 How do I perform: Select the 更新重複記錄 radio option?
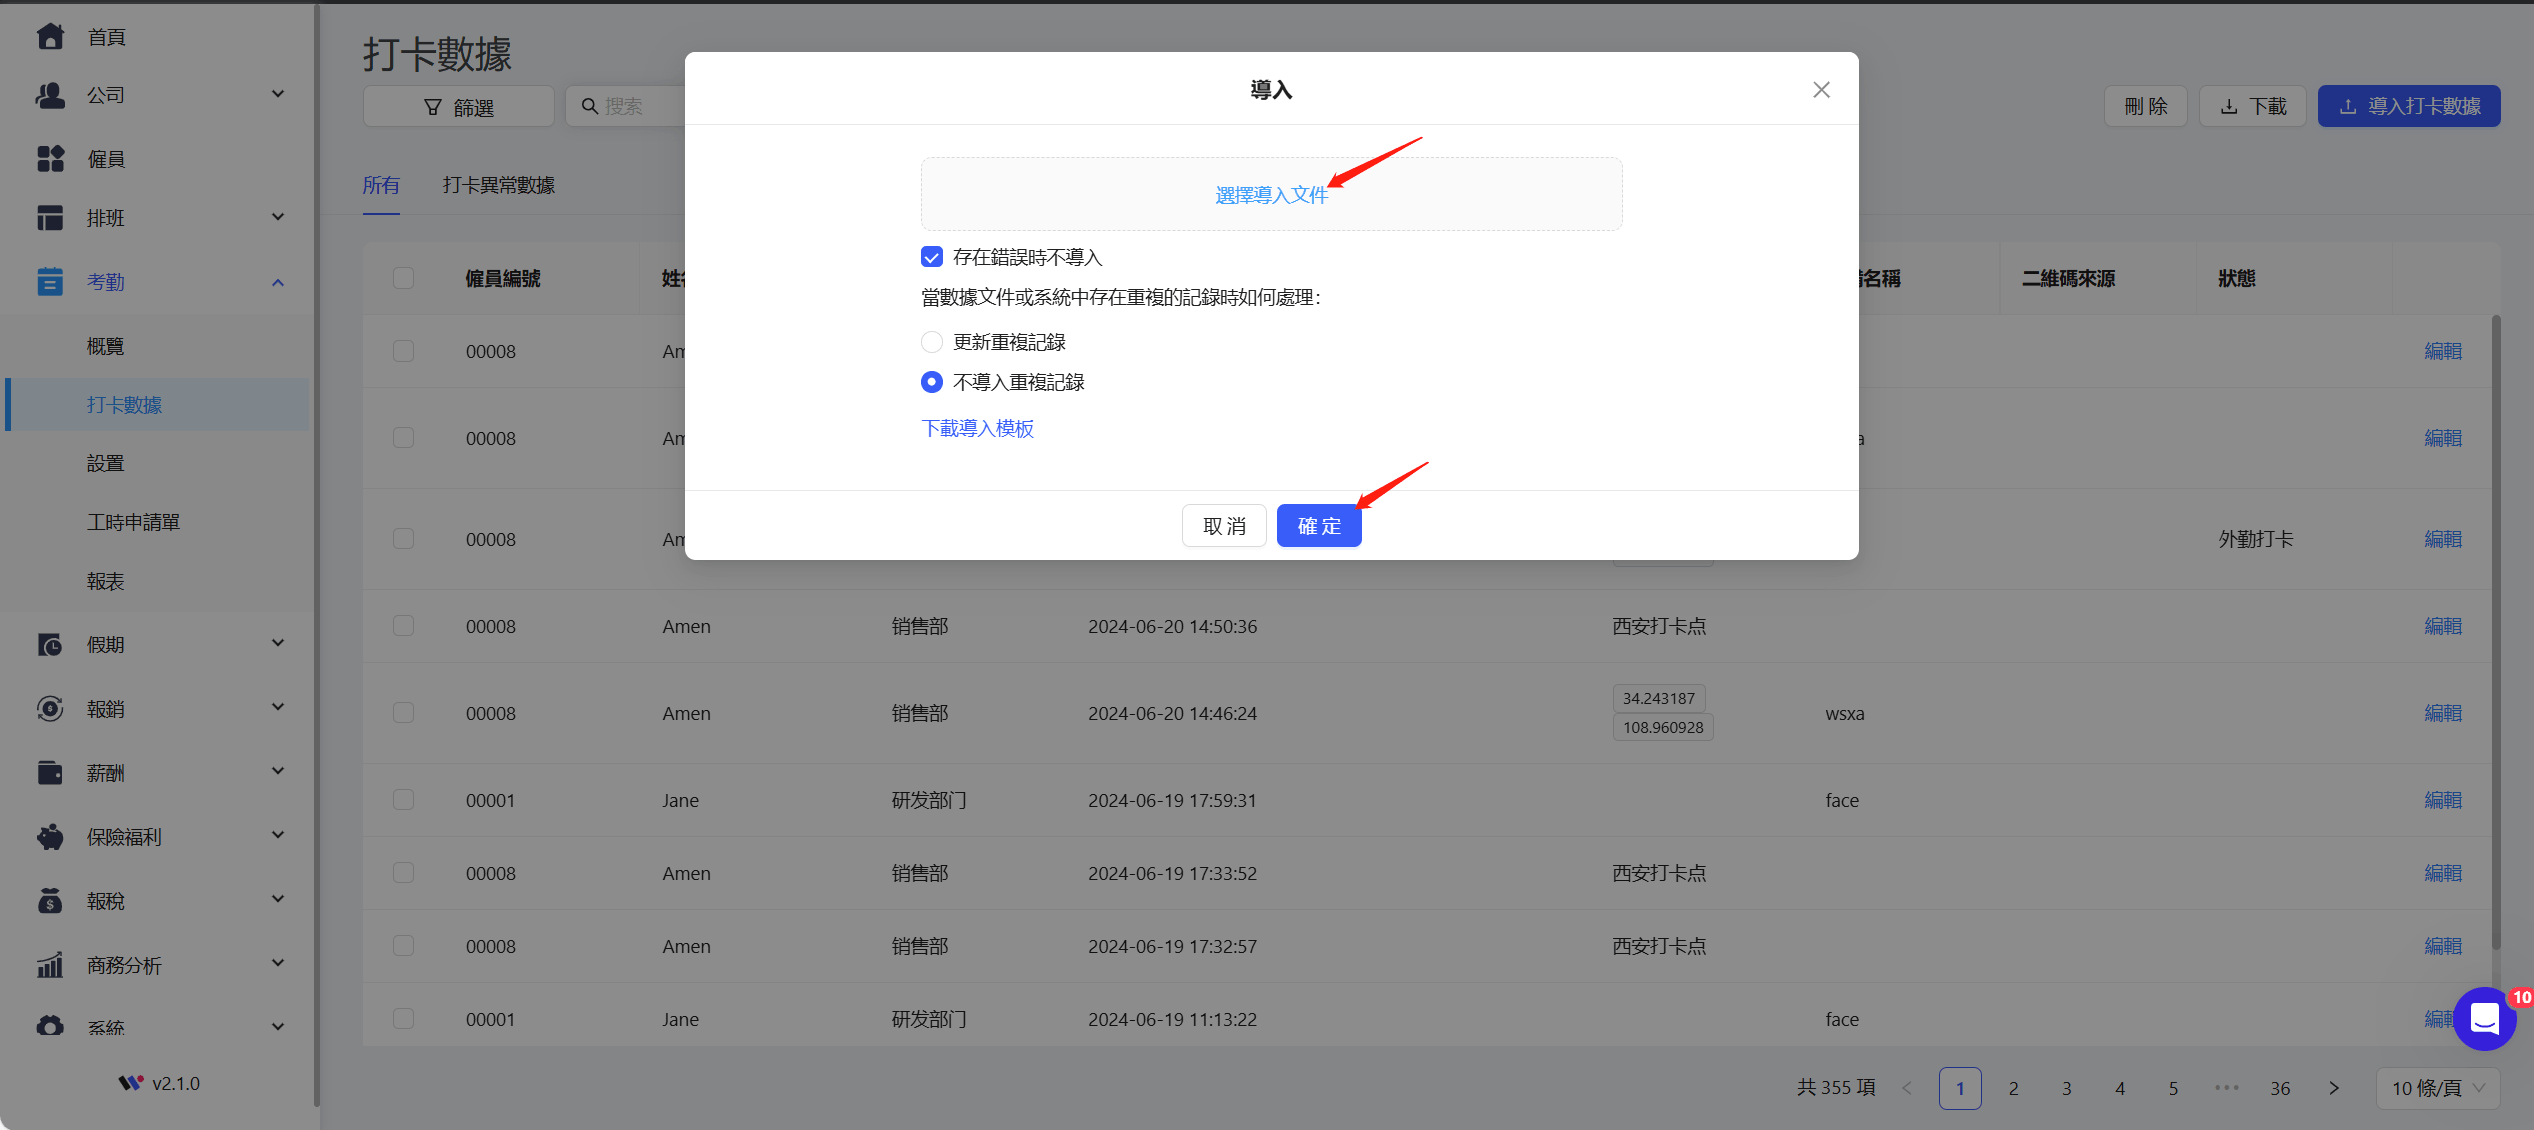click(x=931, y=341)
